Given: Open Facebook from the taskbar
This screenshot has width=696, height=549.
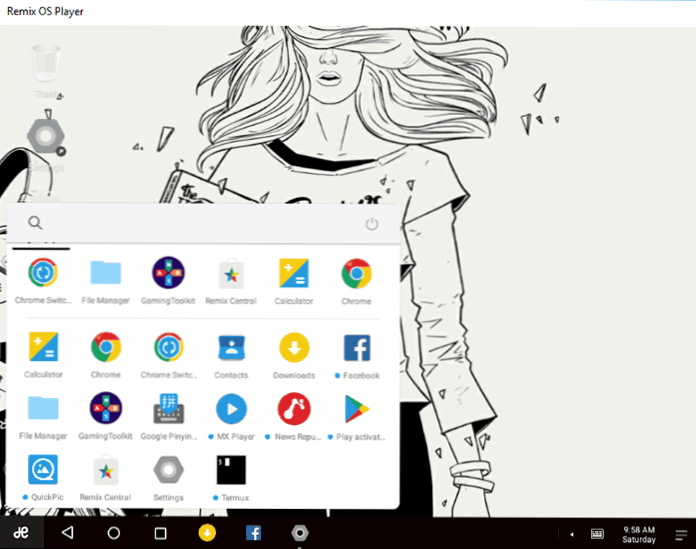Looking at the screenshot, I should tap(253, 533).
